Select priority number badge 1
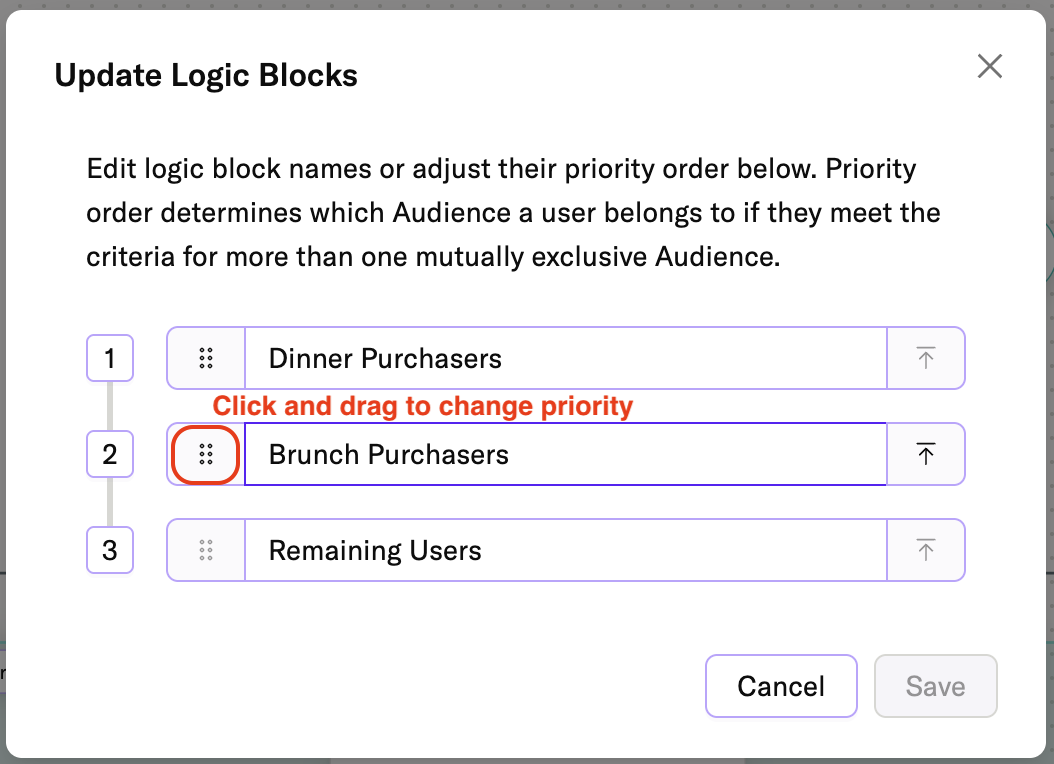Image resolution: width=1054 pixels, height=764 pixels. [110, 358]
